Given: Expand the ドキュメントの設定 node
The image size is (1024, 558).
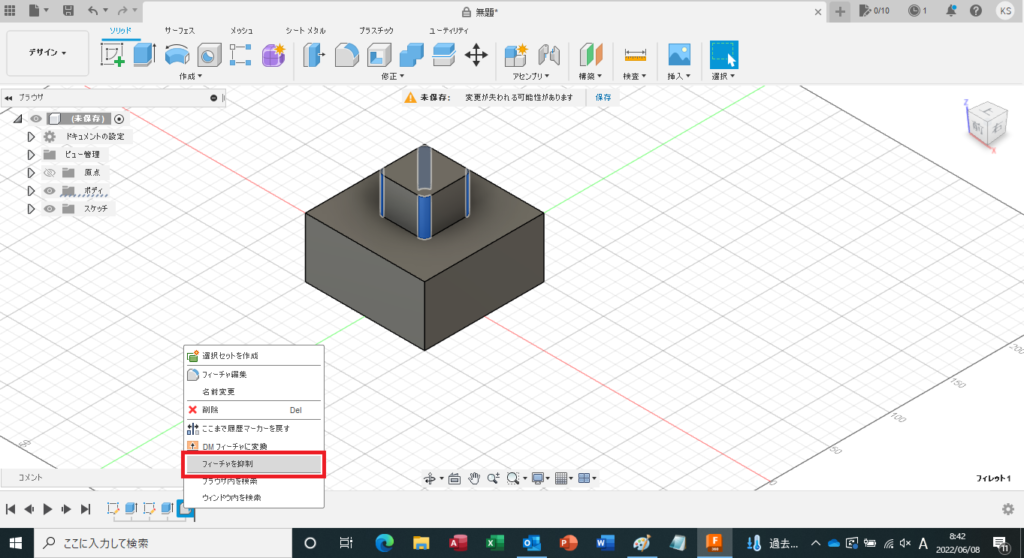Looking at the screenshot, I should coord(31,137).
